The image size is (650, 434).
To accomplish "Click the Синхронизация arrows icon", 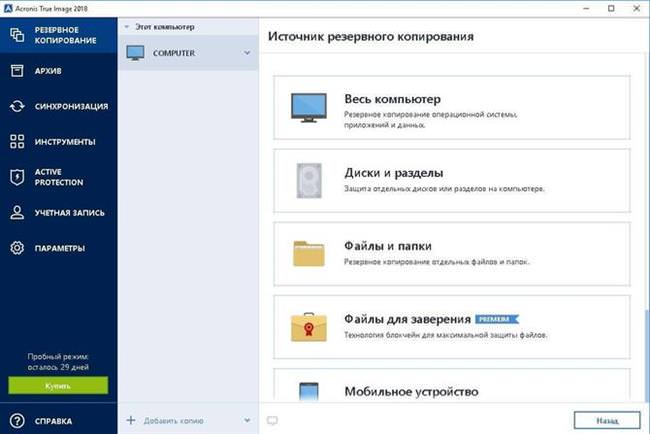I will pyautogui.click(x=17, y=106).
